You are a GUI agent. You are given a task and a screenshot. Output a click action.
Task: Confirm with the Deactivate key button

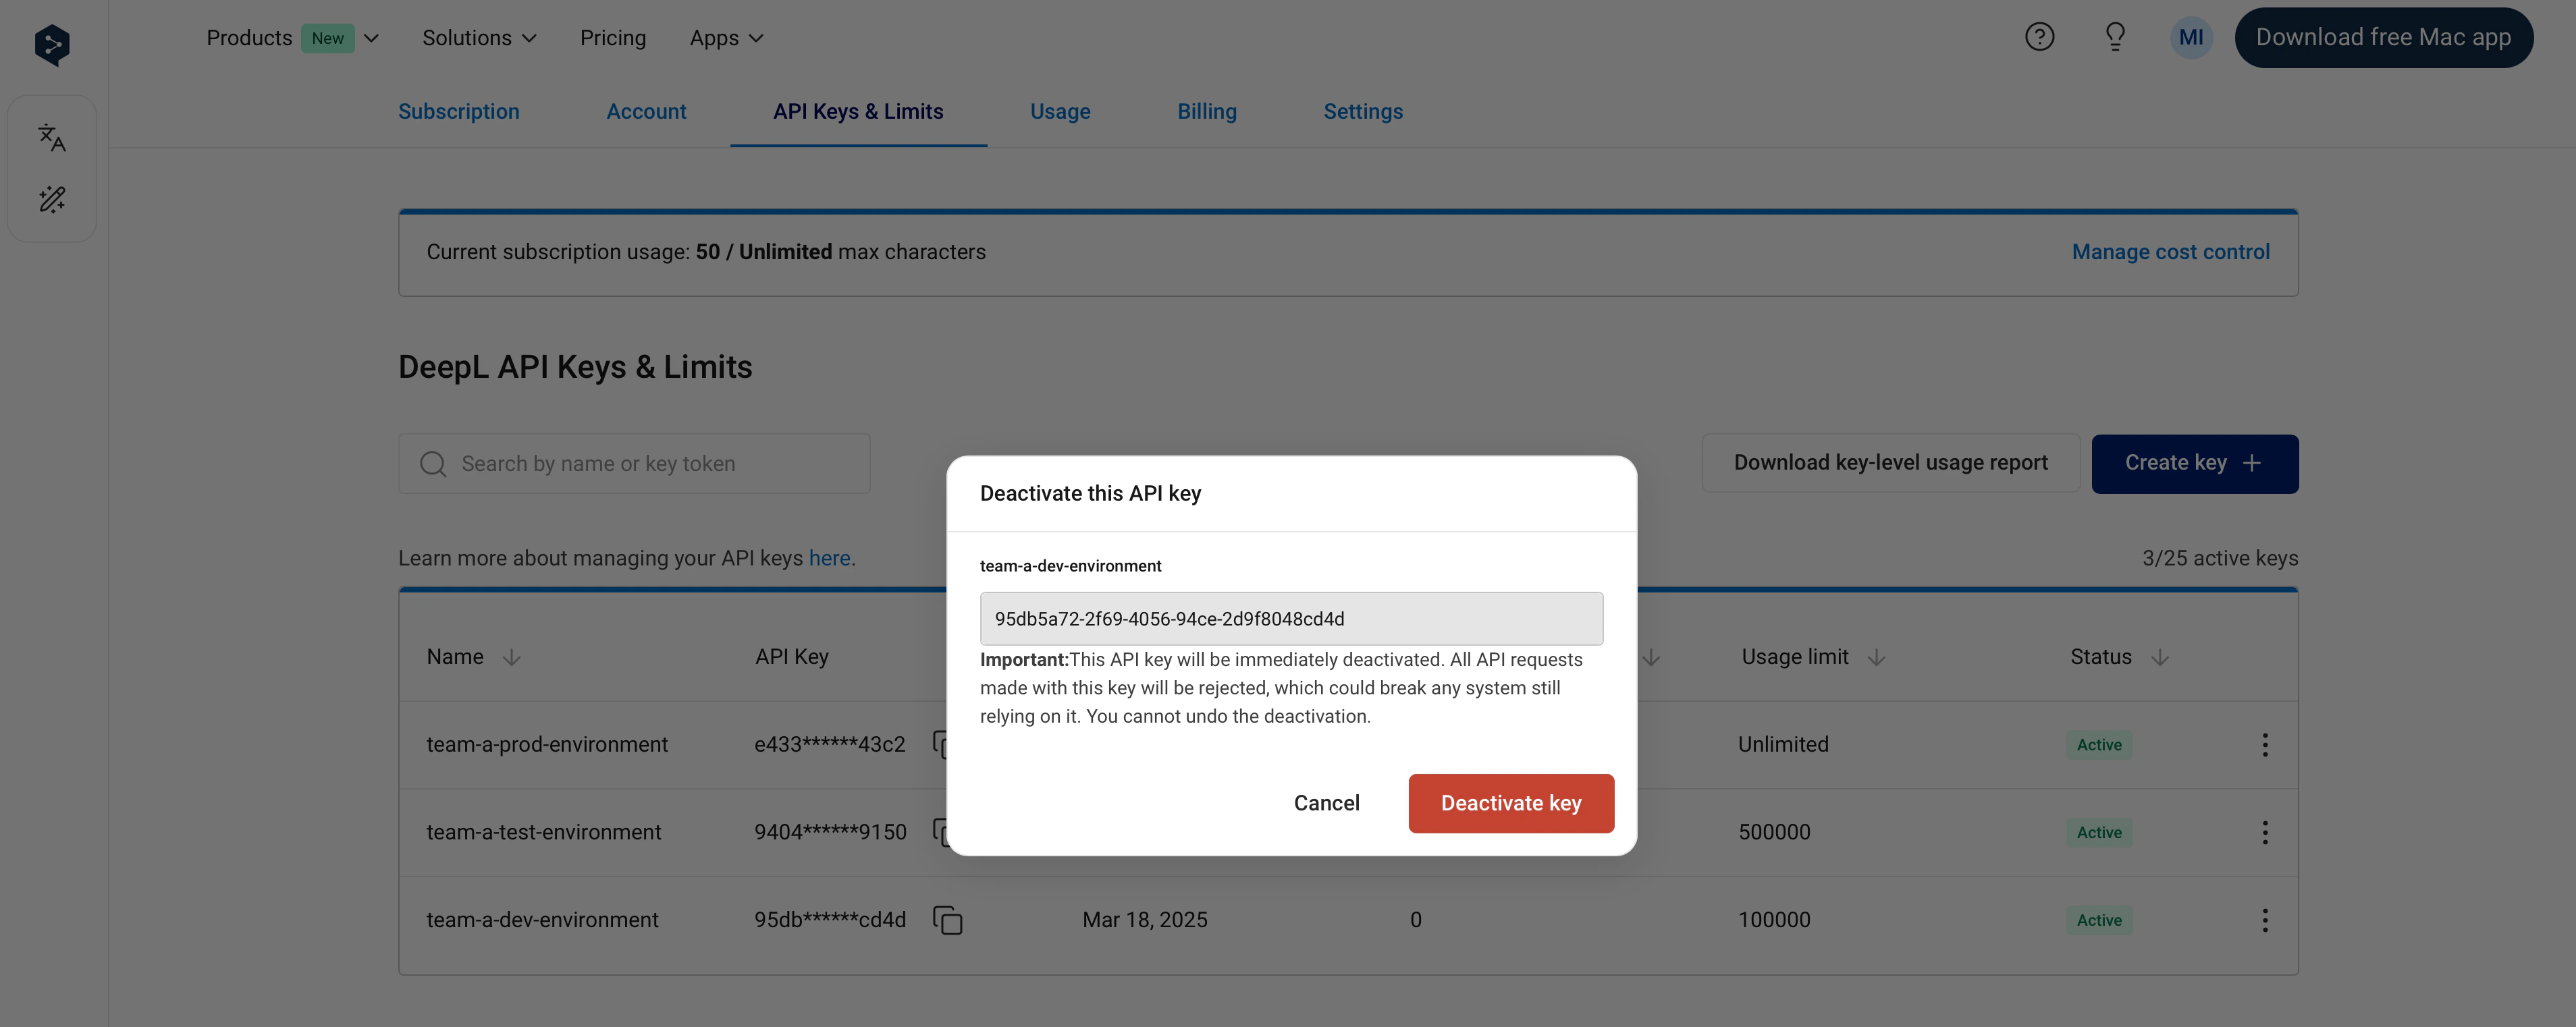click(1510, 803)
